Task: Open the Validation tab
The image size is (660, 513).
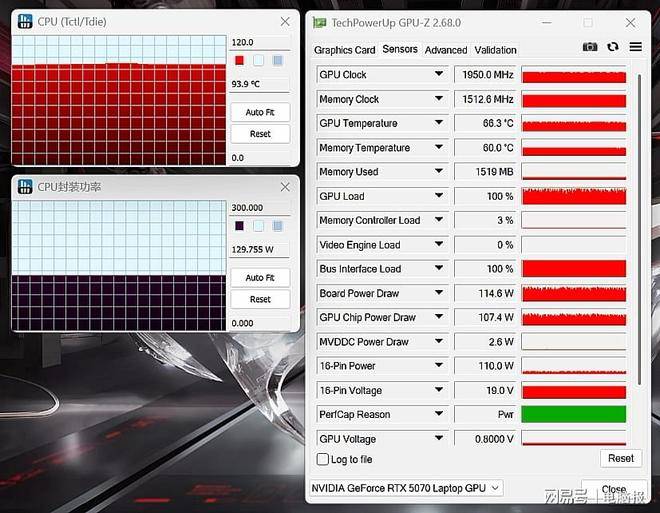Action: pyautogui.click(x=496, y=50)
